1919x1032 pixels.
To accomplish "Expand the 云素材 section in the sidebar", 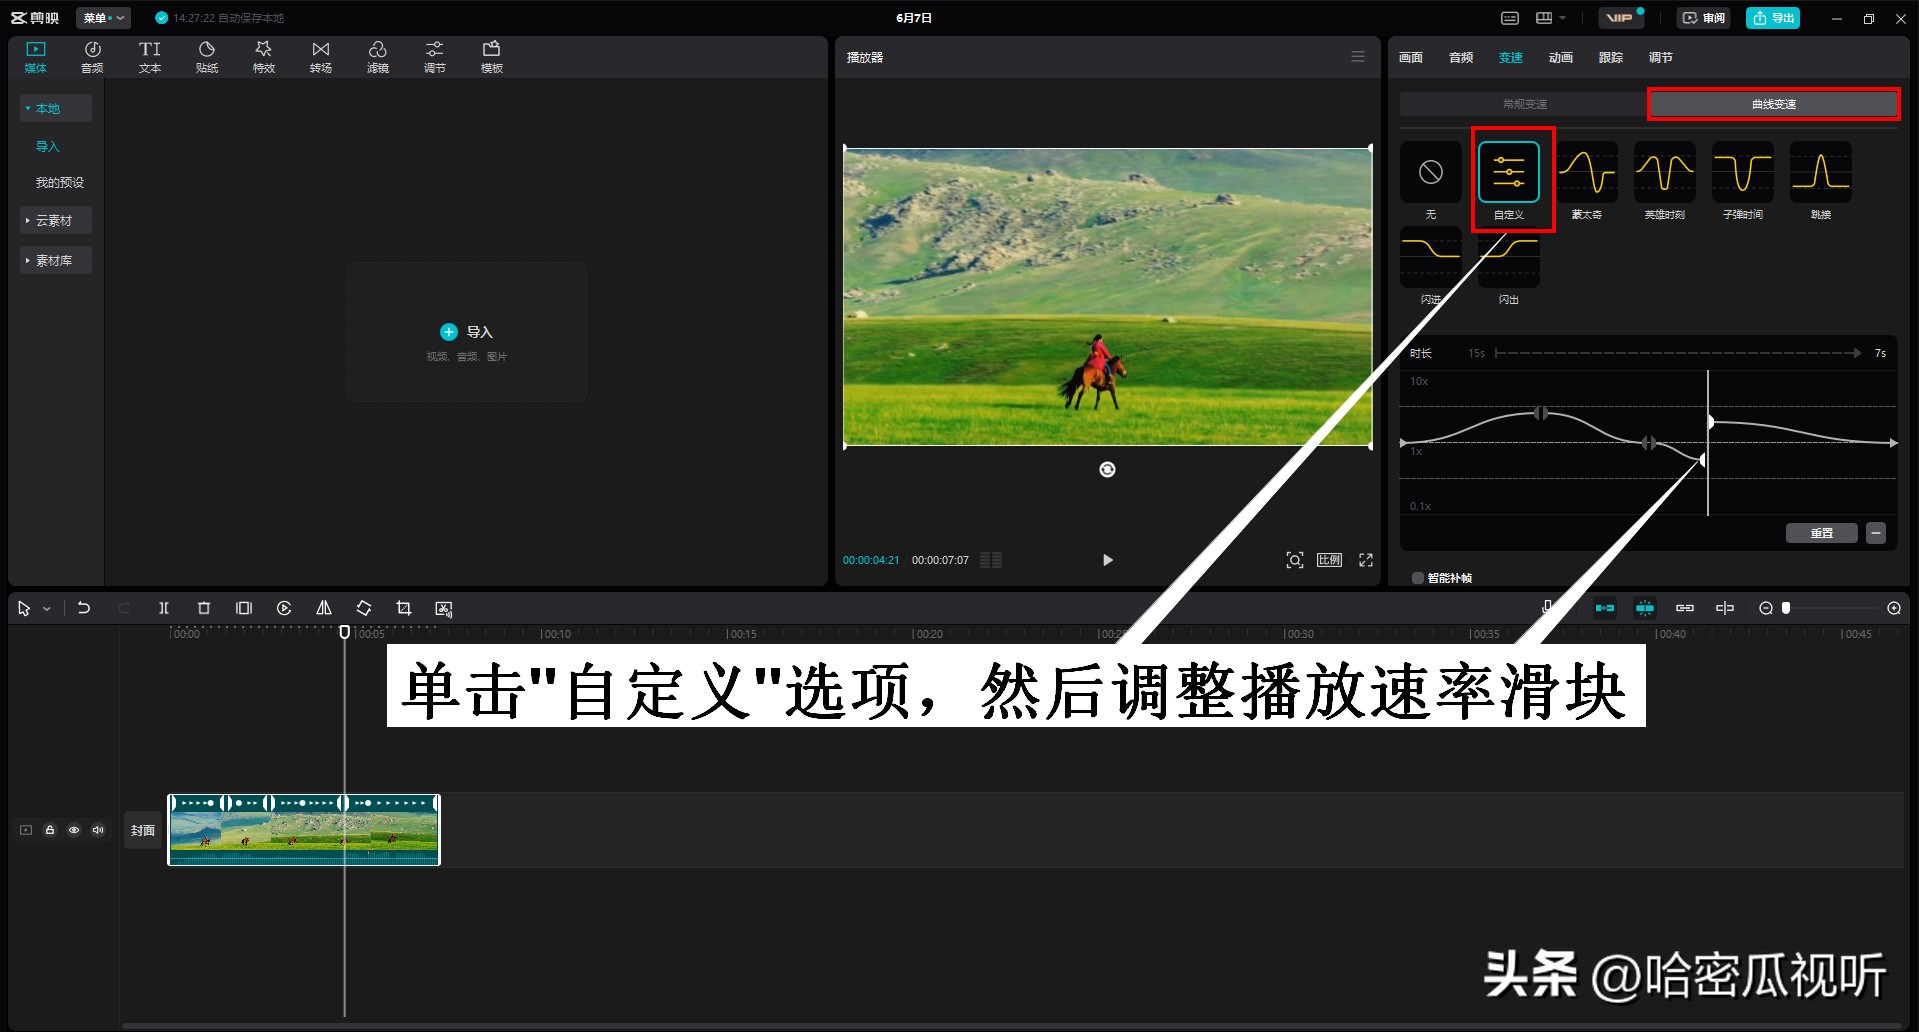I will [55, 220].
